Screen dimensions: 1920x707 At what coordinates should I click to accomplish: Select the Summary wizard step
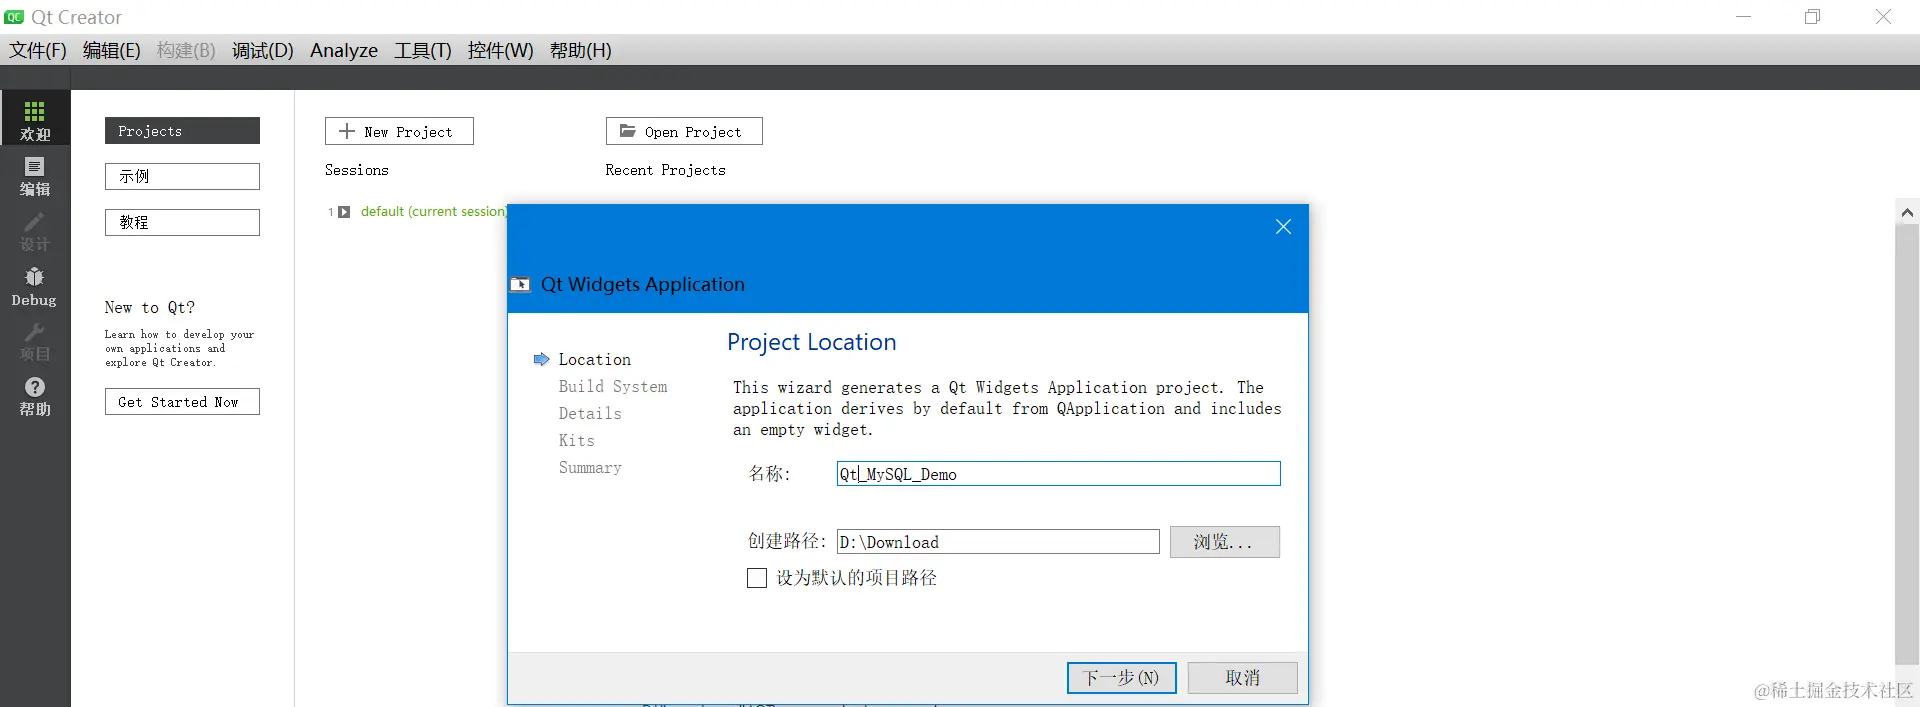point(590,468)
